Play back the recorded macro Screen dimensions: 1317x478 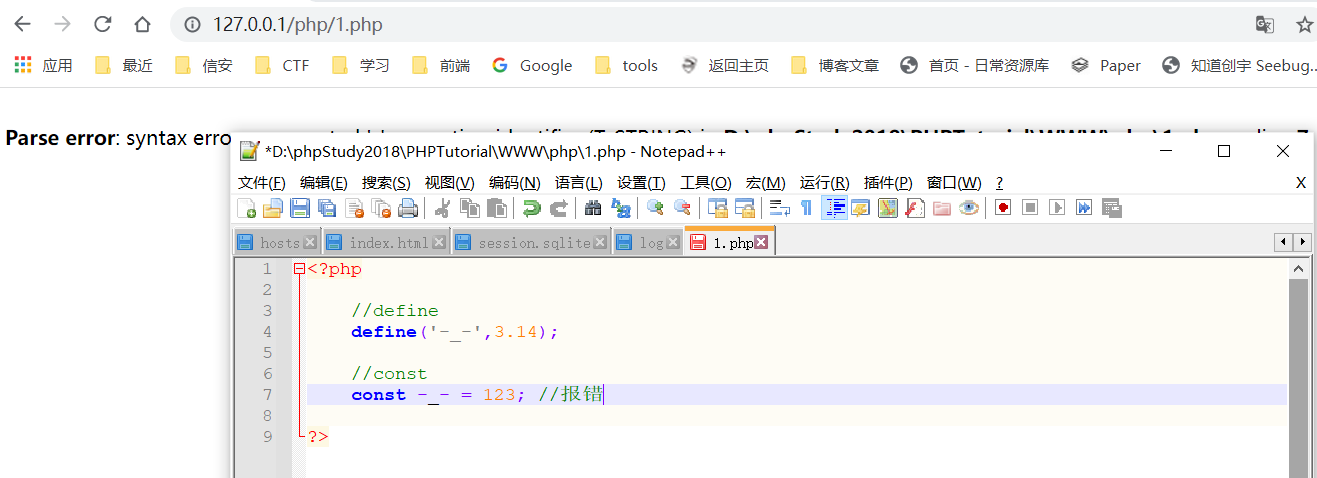(1057, 207)
